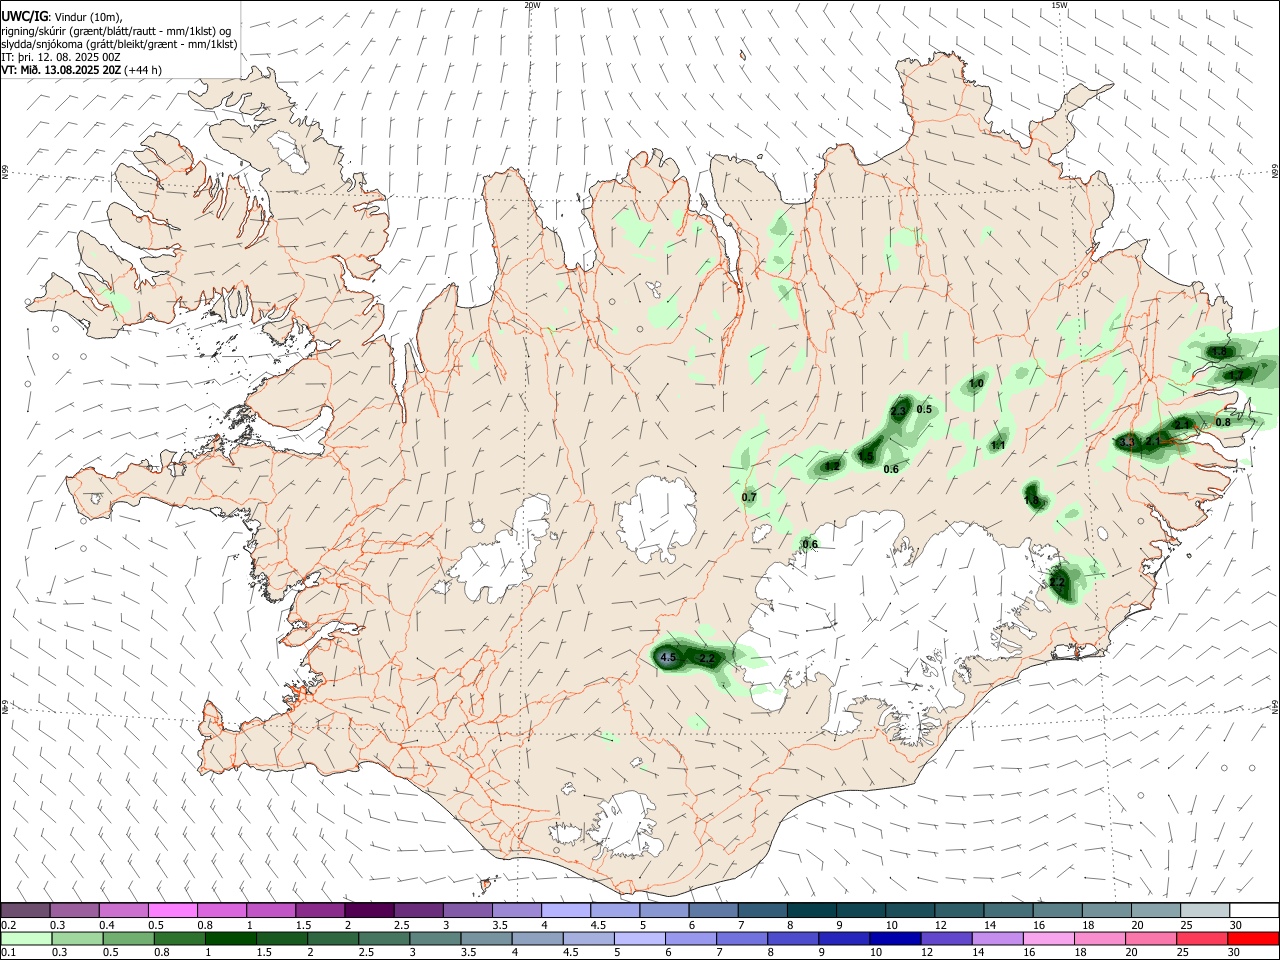Click the '15W' longitude label

[1060, 5]
